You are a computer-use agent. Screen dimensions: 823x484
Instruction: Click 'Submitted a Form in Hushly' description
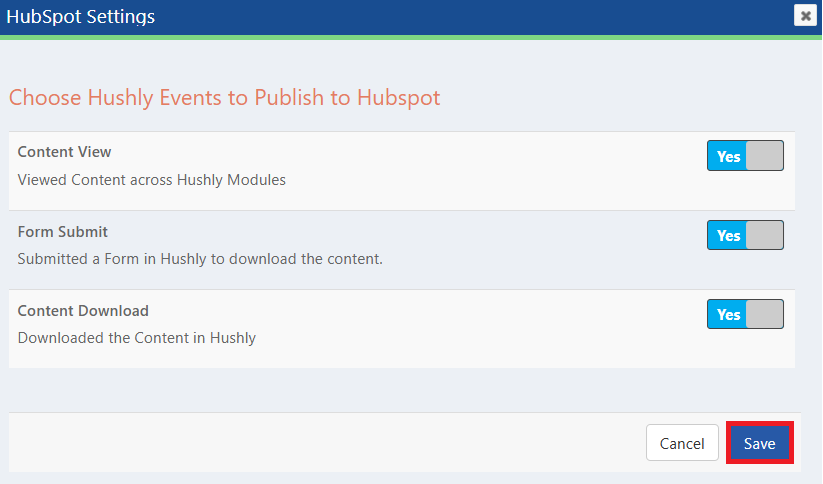pos(200,259)
